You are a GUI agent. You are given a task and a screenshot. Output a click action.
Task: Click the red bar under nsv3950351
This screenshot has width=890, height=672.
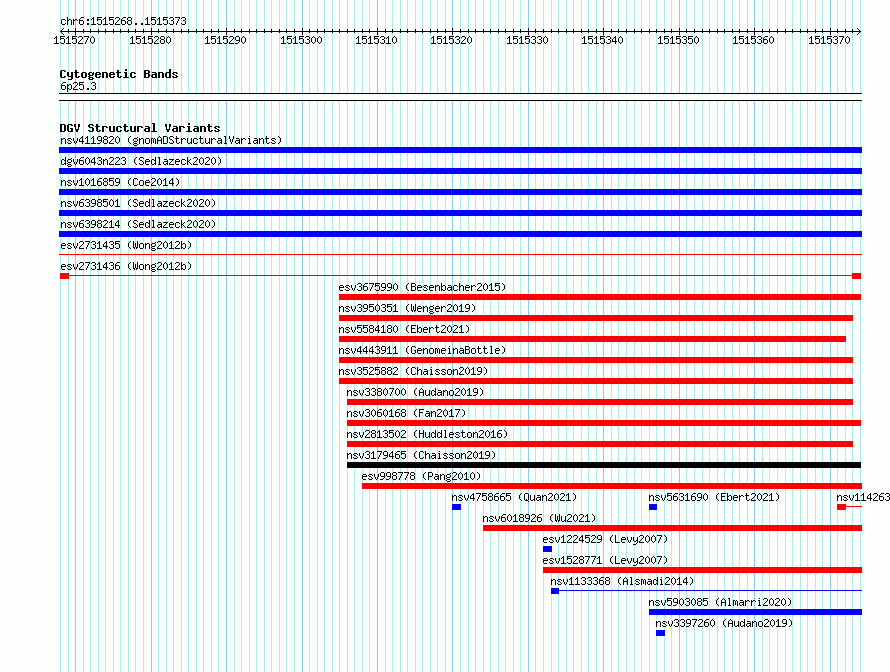coord(596,318)
